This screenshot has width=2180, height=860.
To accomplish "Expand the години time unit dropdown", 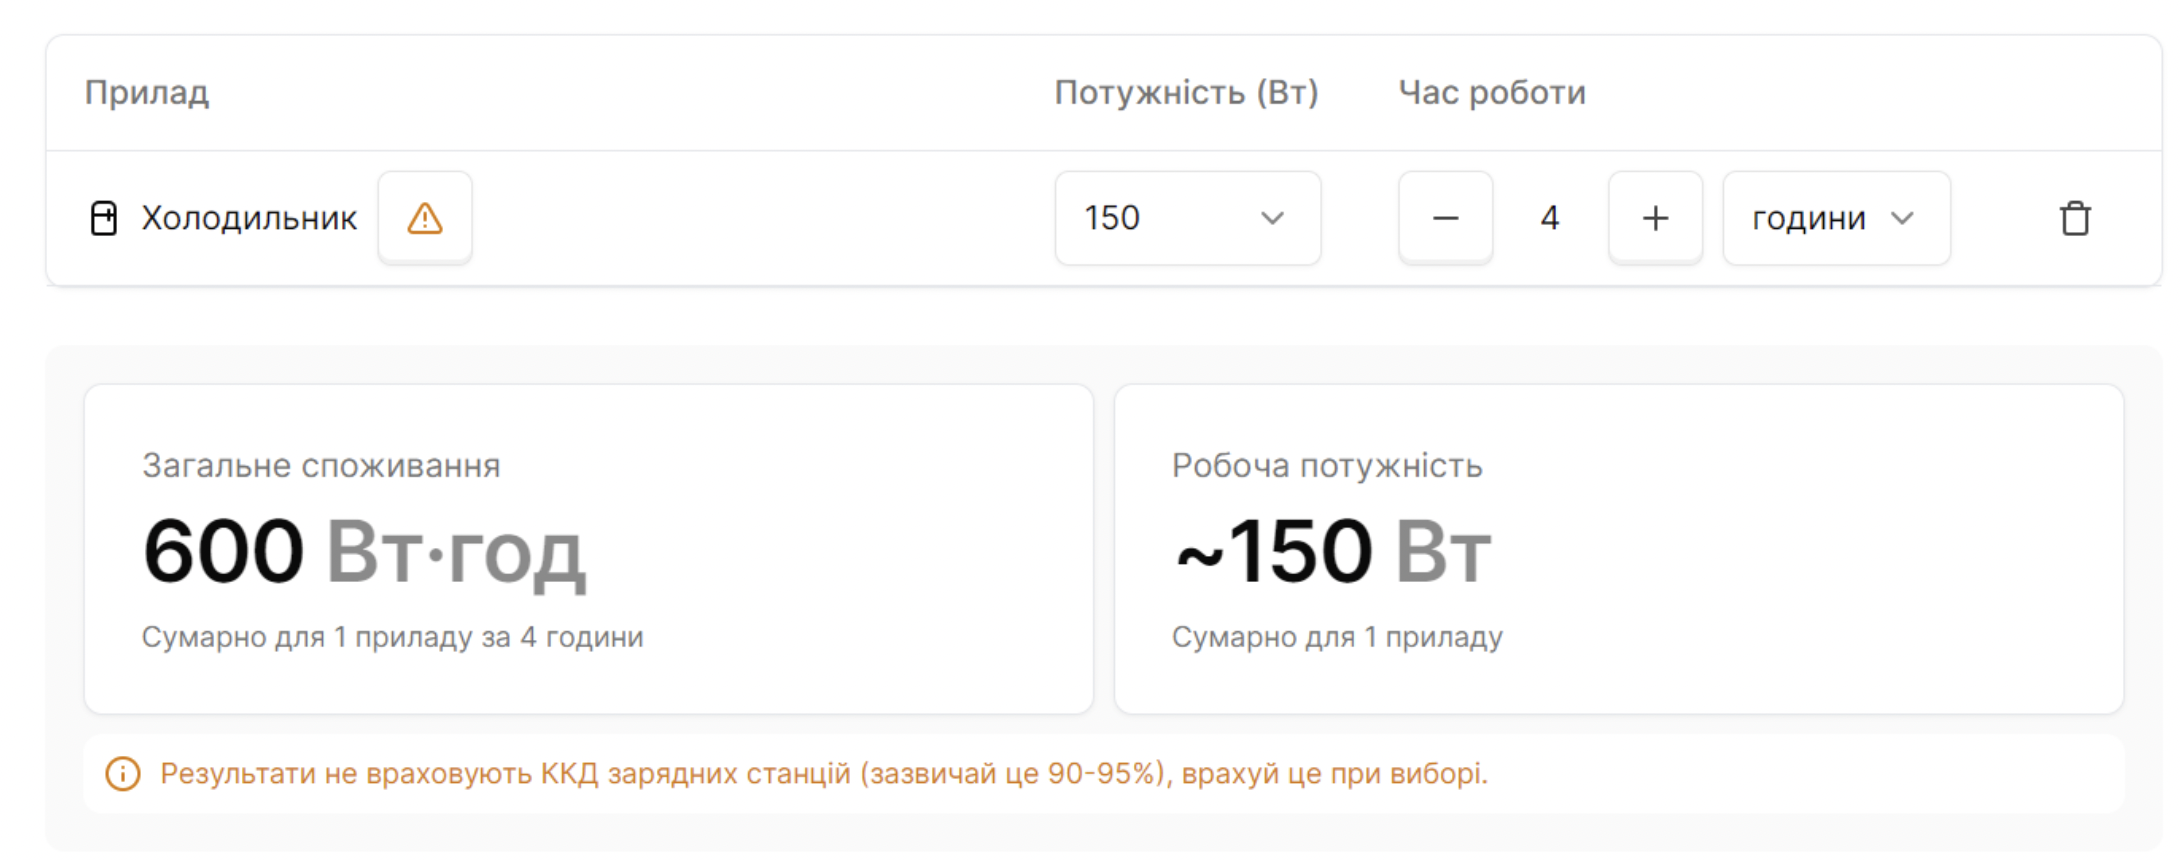I will 1835,218.
